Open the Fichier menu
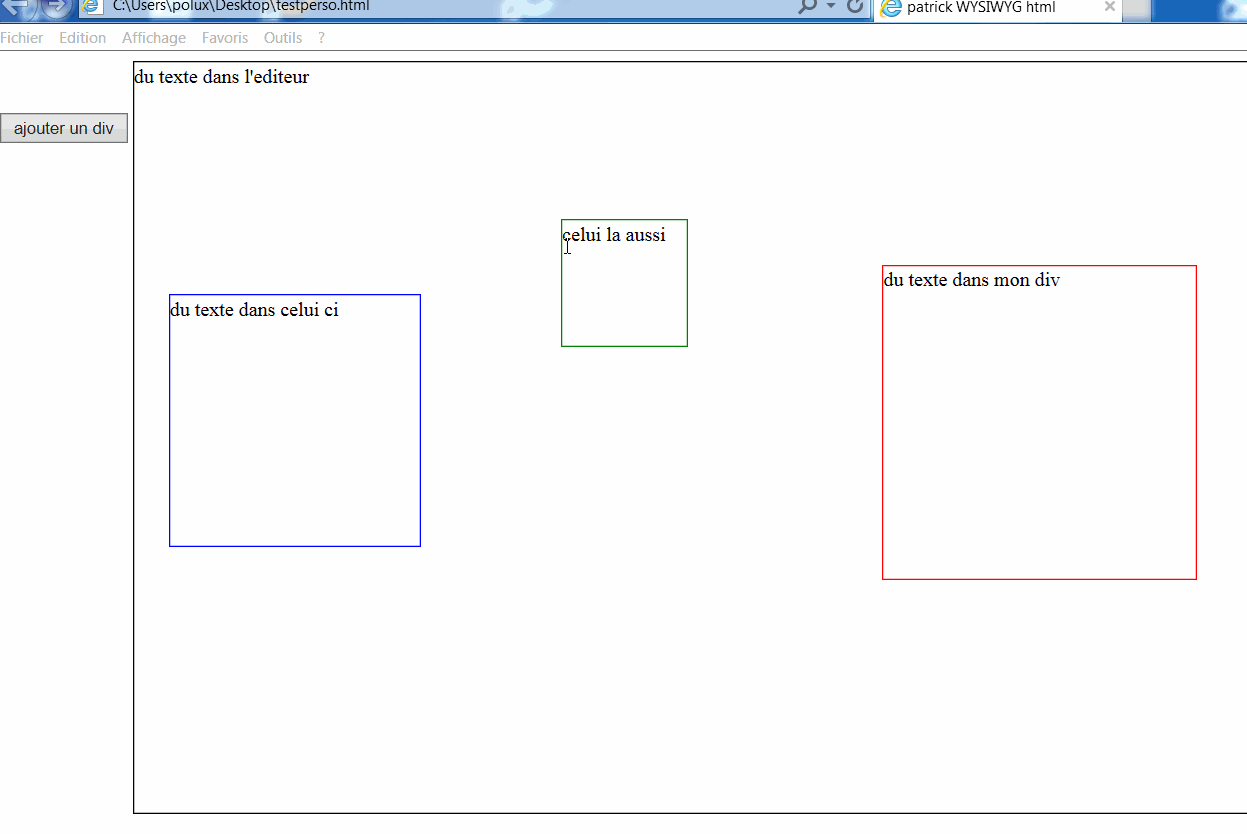 22,38
